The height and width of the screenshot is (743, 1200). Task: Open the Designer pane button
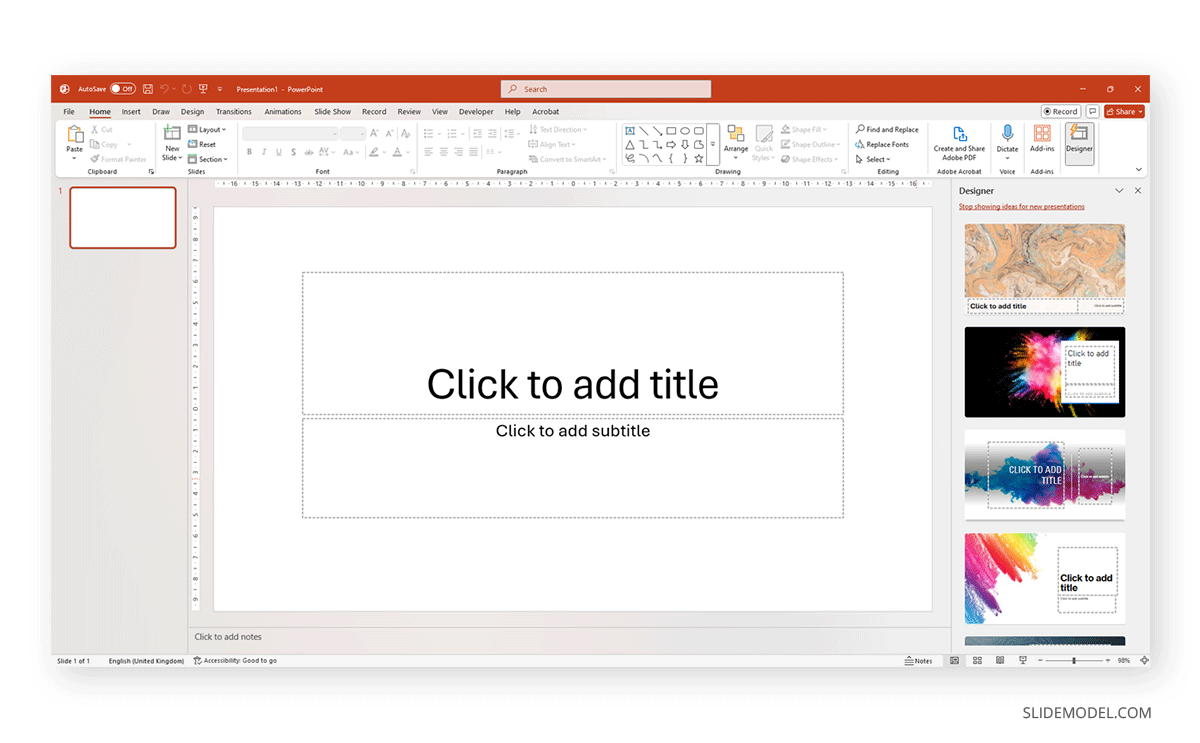(x=1079, y=139)
